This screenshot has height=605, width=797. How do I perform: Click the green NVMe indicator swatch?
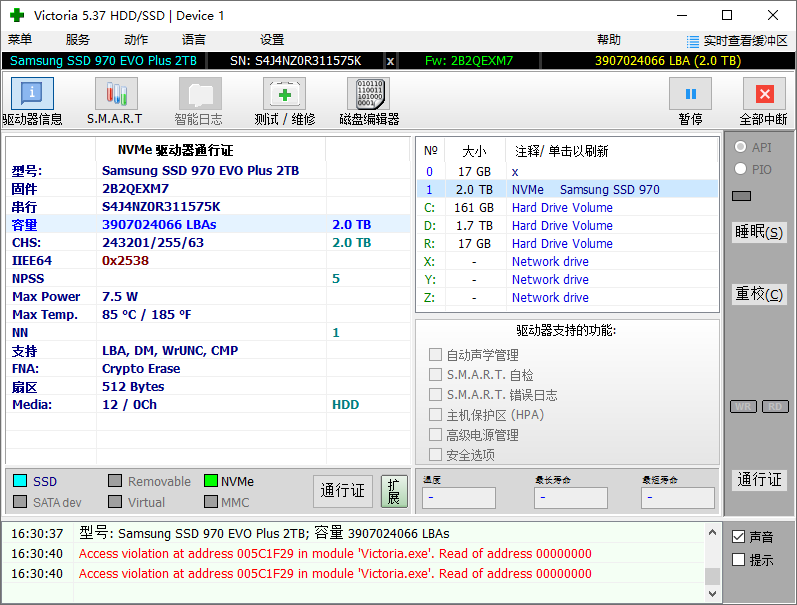tap(210, 480)
